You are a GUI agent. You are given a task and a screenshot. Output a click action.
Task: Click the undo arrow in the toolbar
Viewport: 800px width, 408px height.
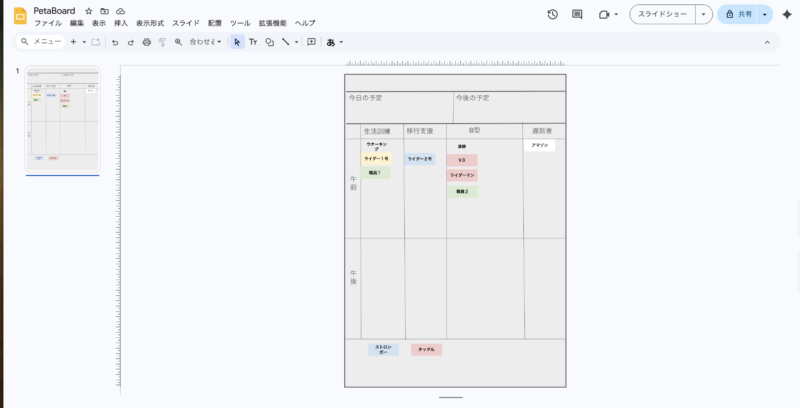[115, 42]
